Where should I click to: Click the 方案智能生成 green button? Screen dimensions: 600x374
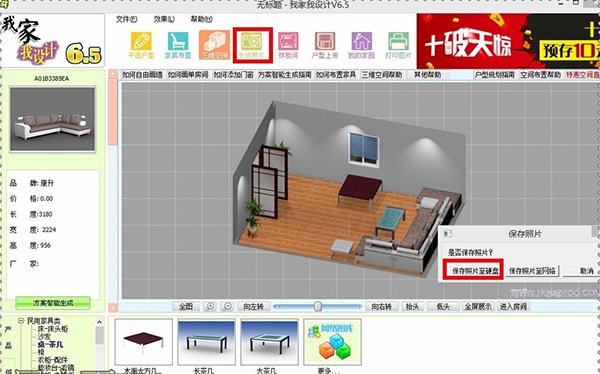point(53,303)
